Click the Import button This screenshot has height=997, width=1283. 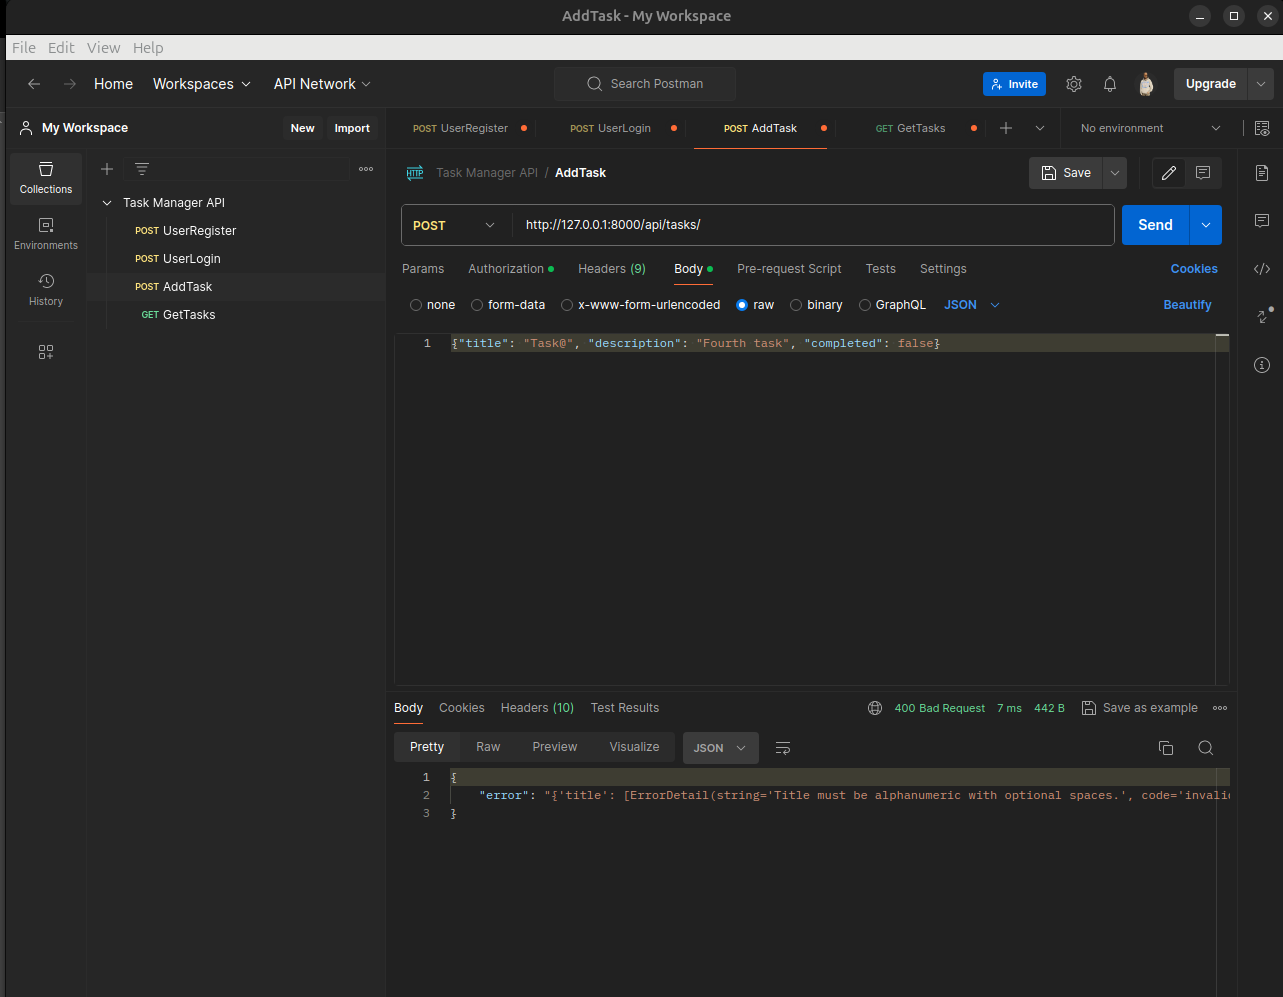point(352,128)
